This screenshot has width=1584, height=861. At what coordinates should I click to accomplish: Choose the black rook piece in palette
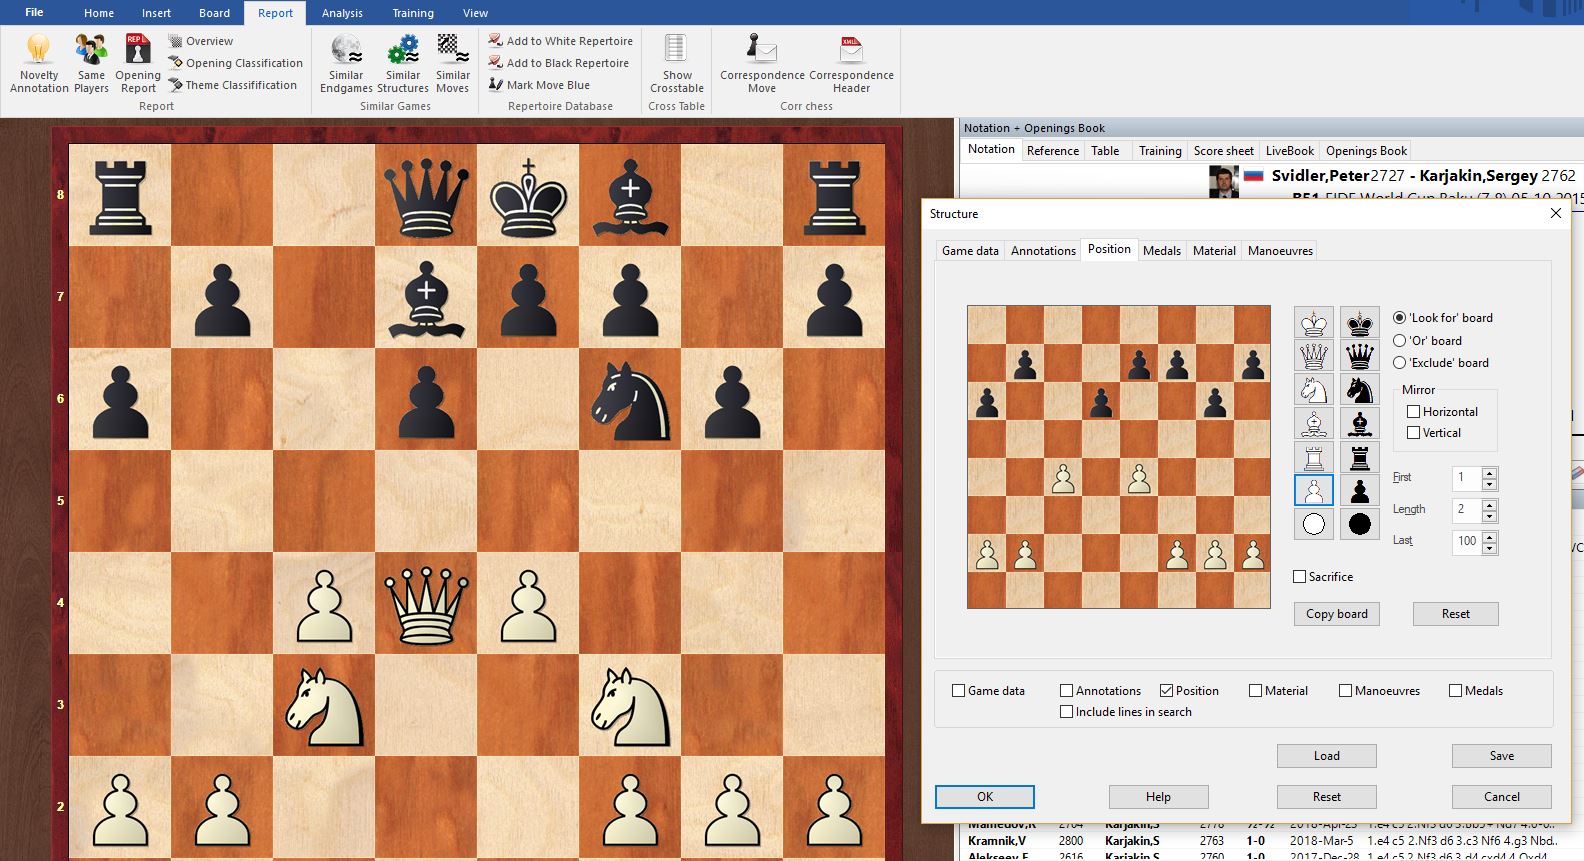[x=1359, y=457]
